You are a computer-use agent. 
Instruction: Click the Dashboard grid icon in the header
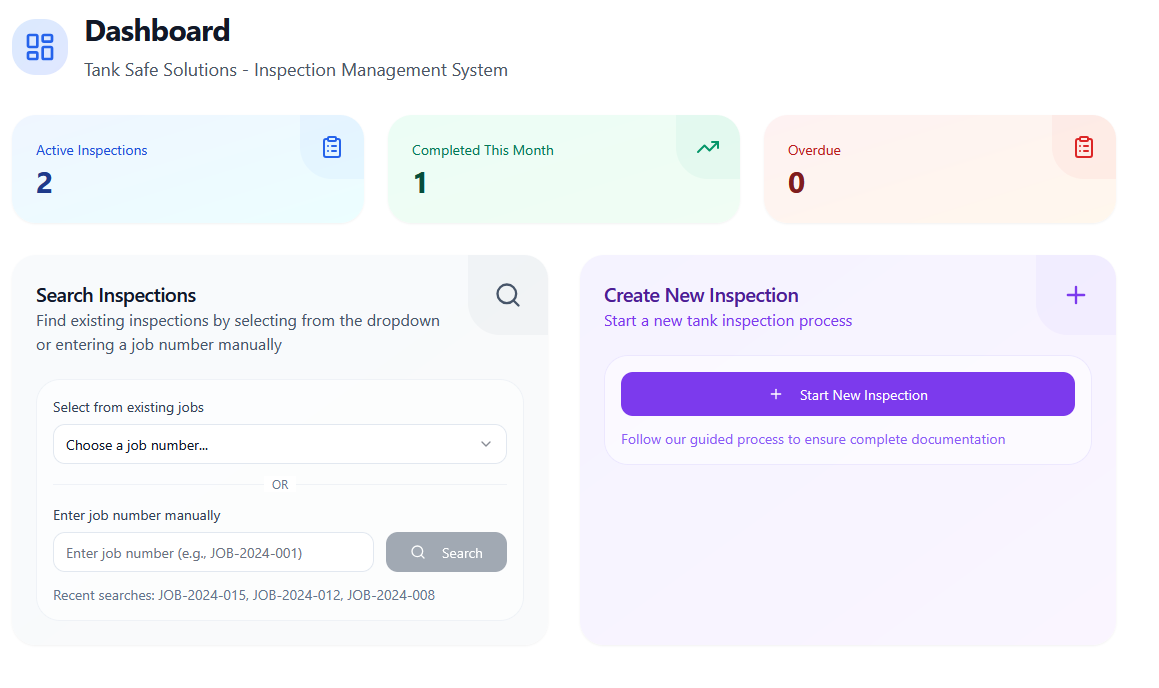point(39,46)
